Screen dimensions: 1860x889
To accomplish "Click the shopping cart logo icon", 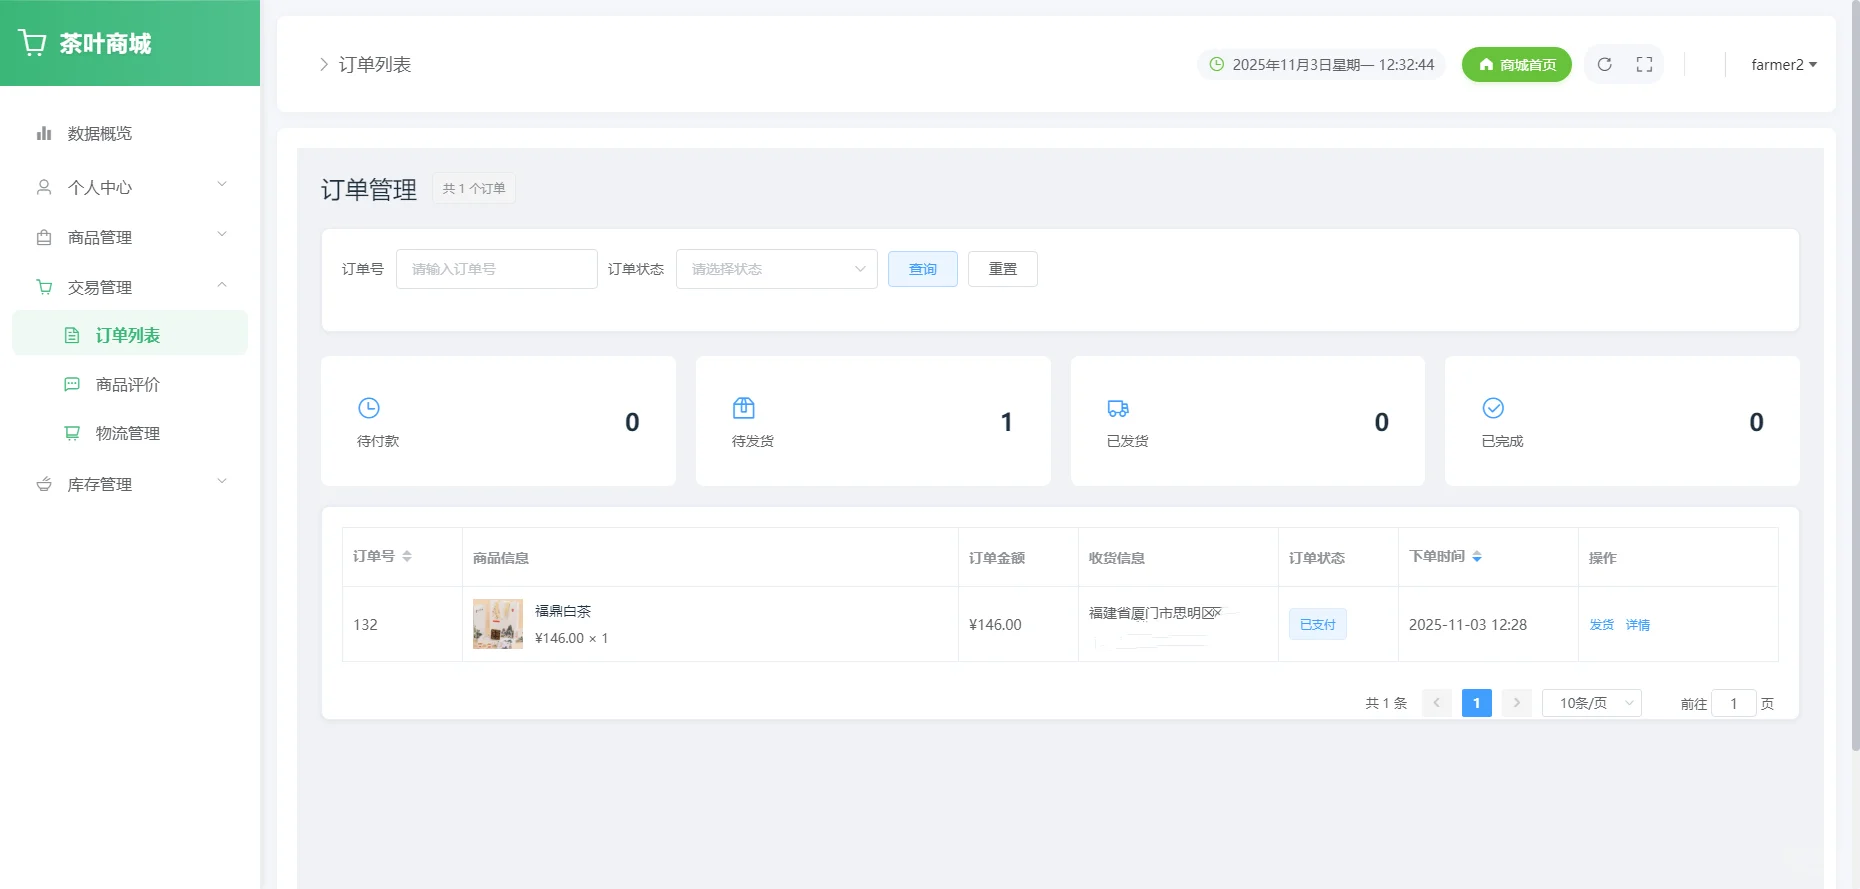I will [x=32, y=43].
